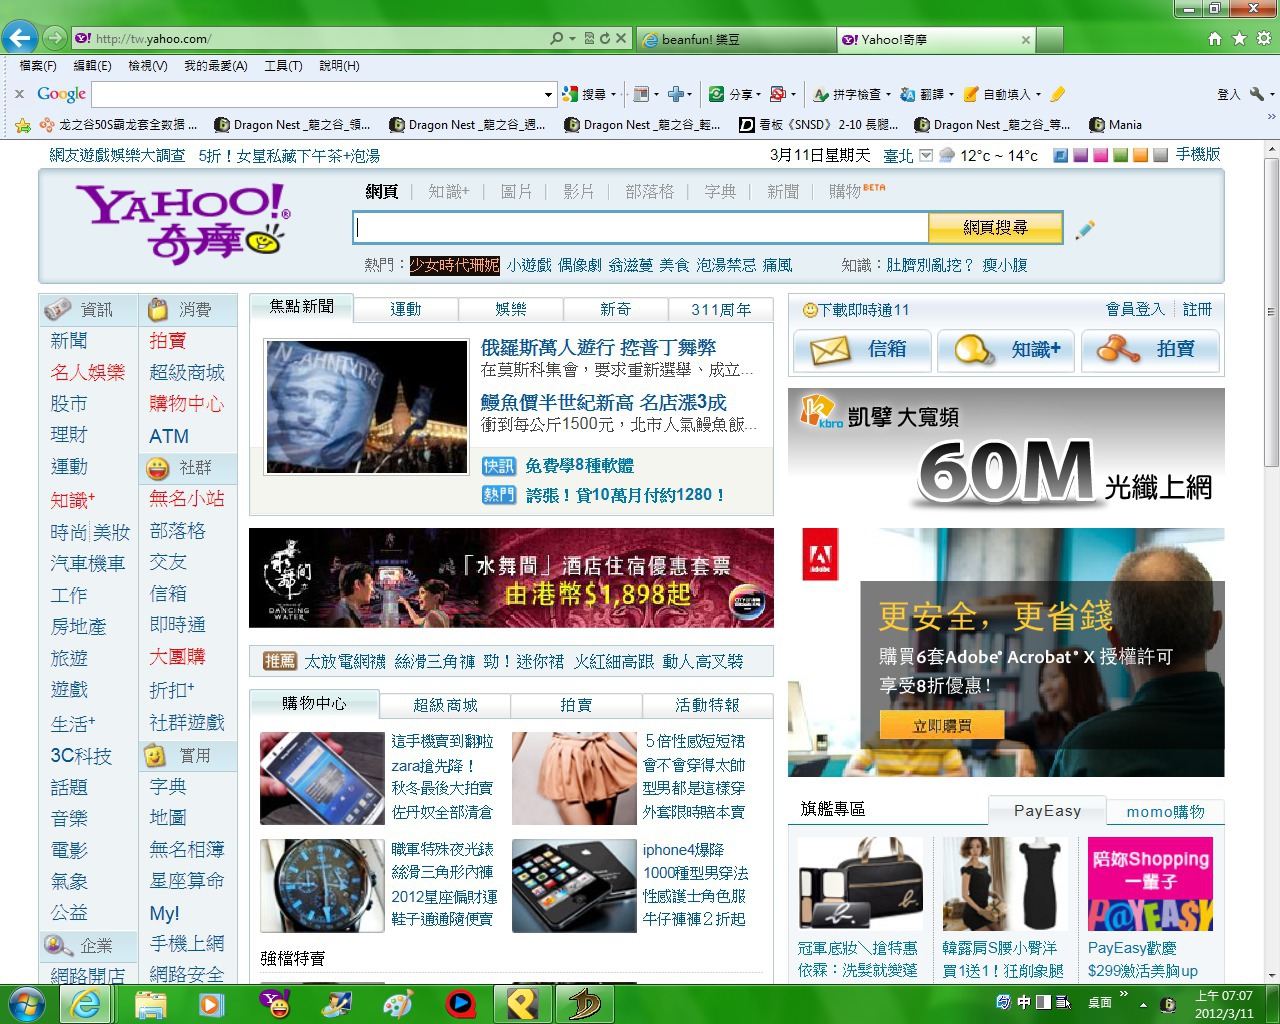
Task: Expand Google toolbar 搜尋 button dropdown
Action: [x=613, y=94]
